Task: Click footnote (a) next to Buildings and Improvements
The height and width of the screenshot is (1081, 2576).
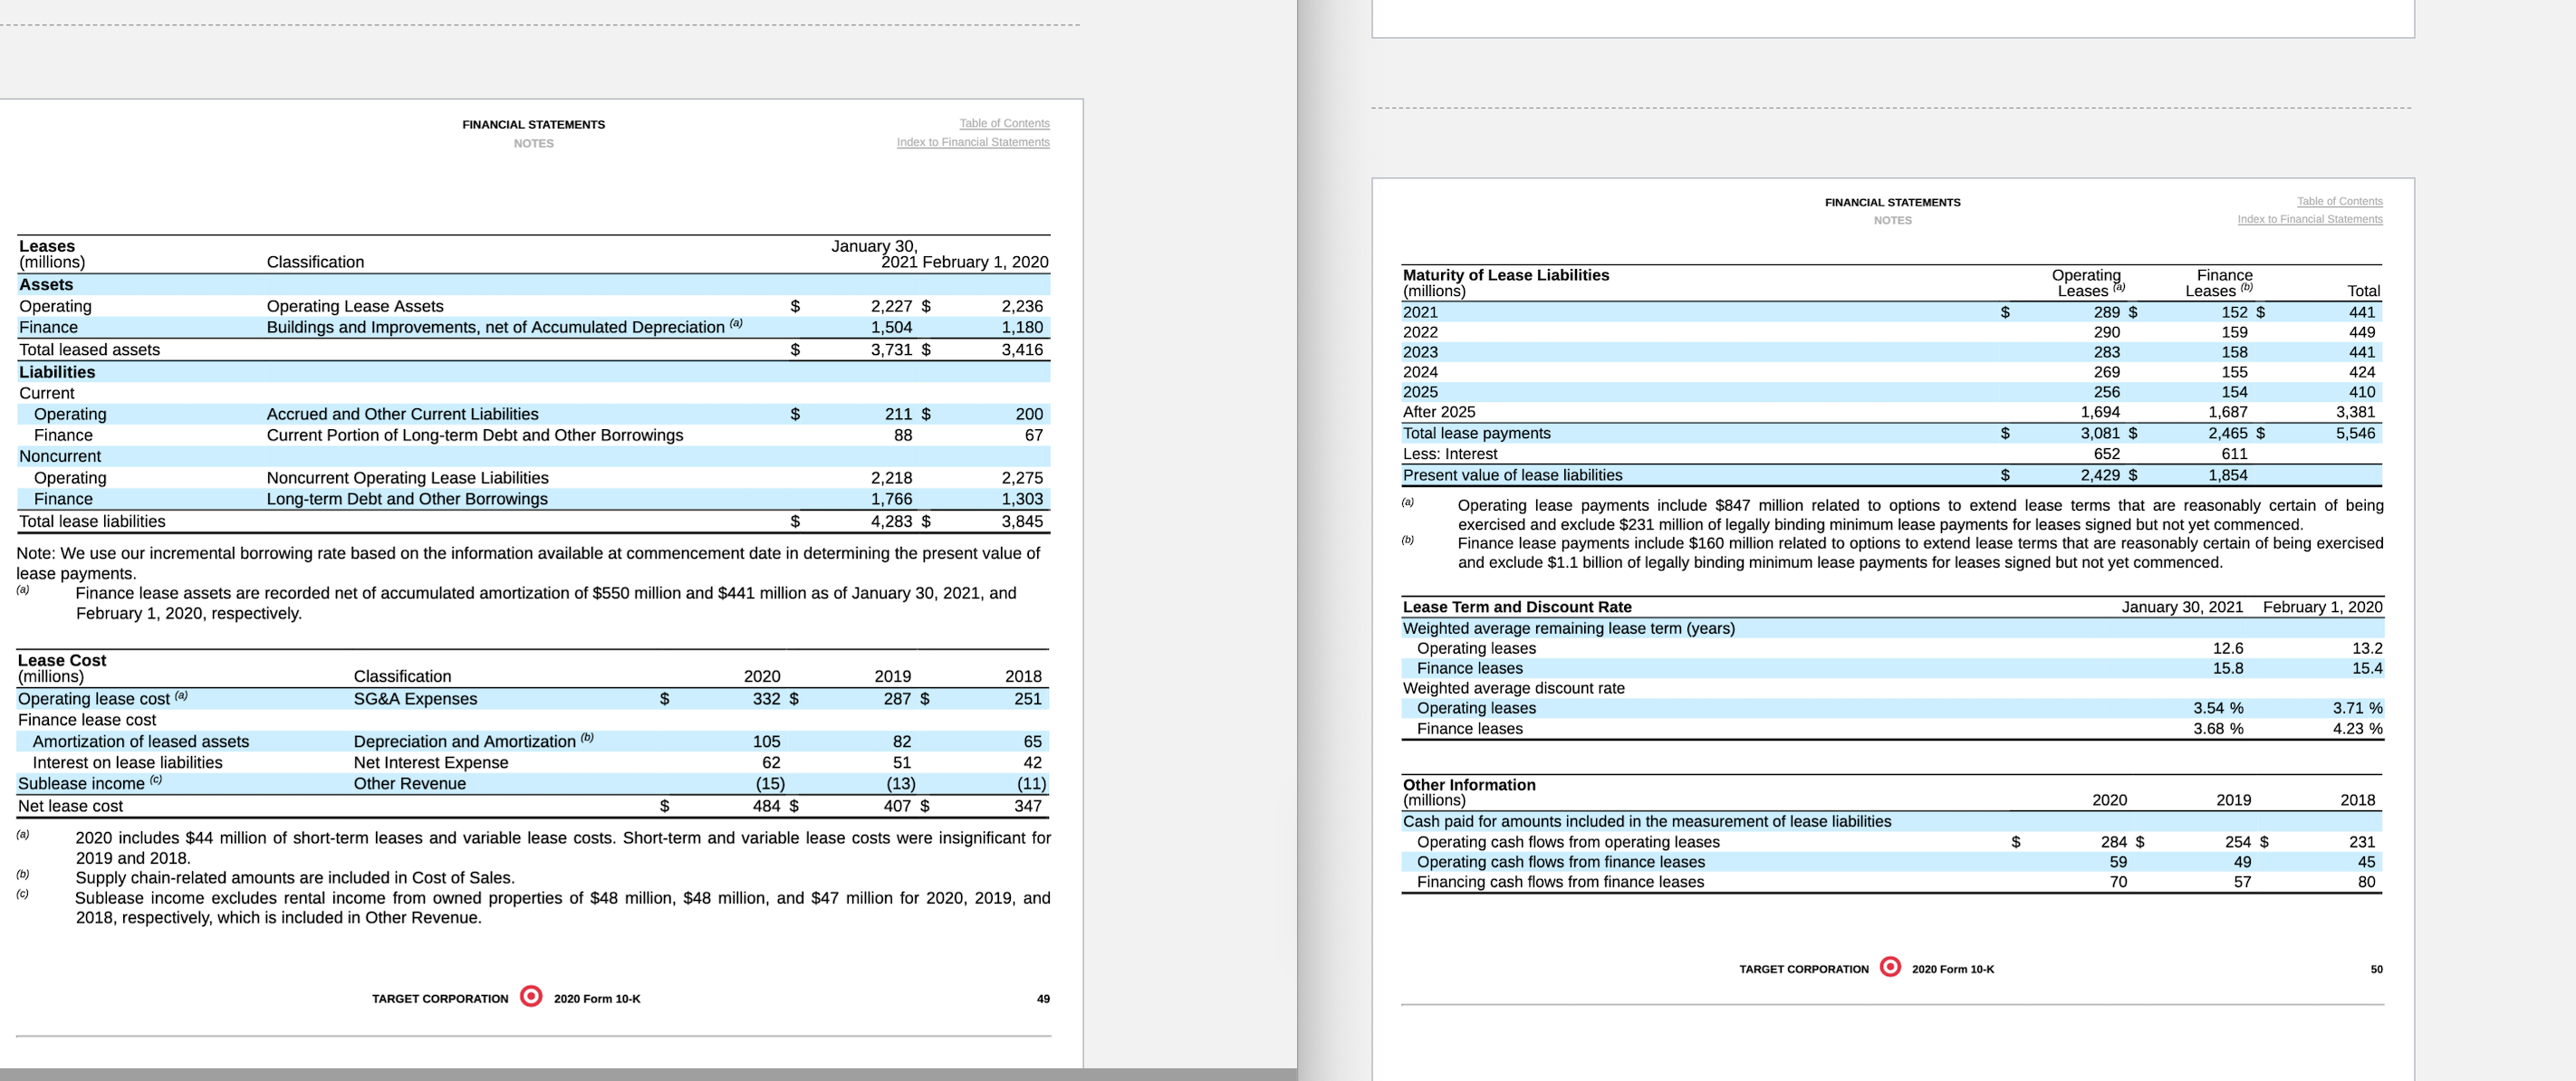Action: [x=737, y=321]
